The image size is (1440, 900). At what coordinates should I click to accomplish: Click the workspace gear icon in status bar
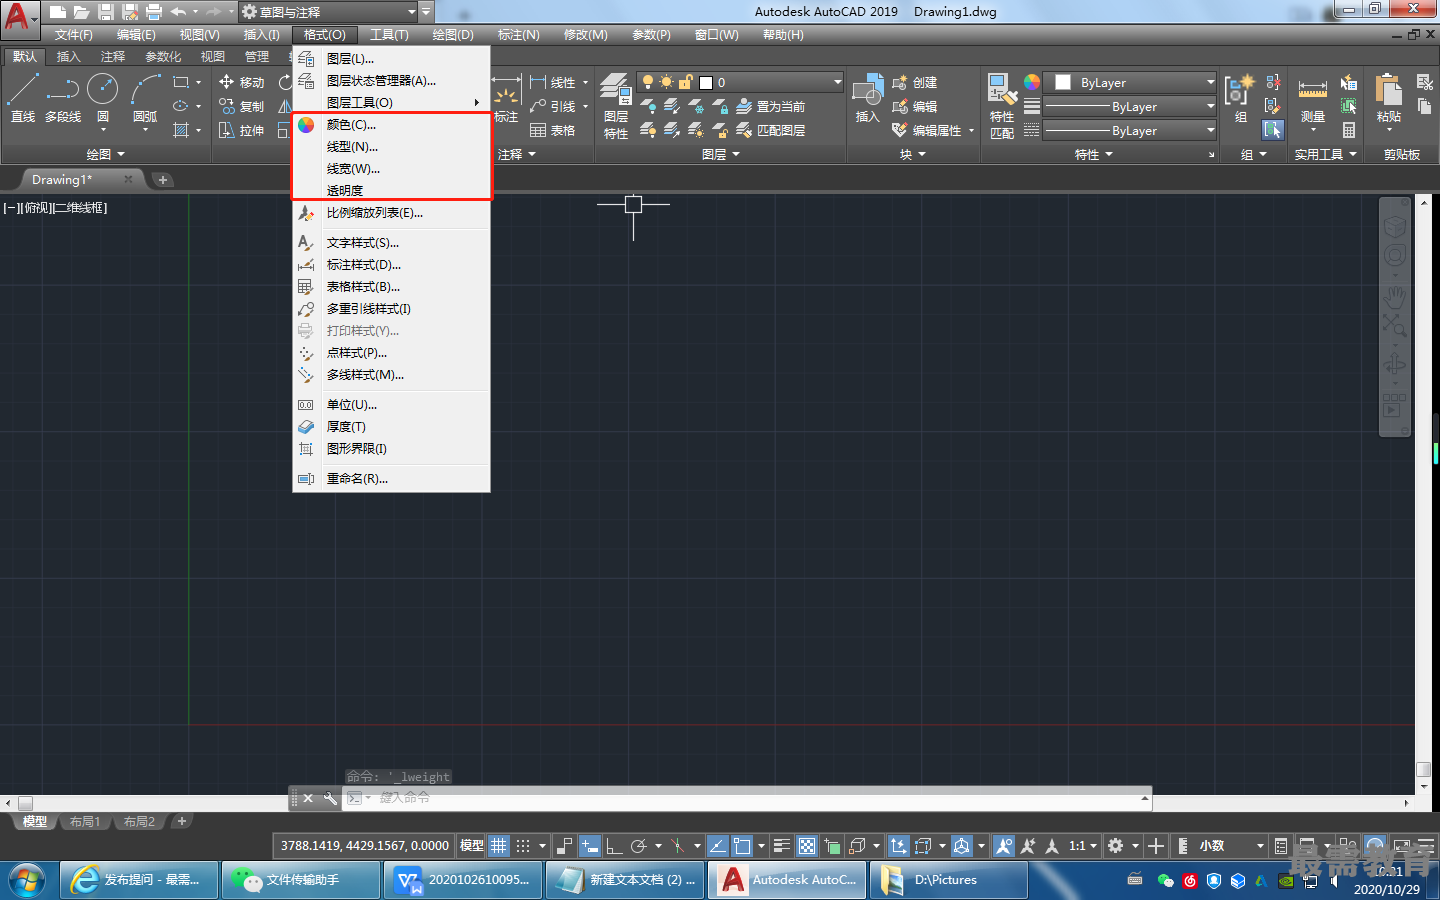(x=1116, y=846)
